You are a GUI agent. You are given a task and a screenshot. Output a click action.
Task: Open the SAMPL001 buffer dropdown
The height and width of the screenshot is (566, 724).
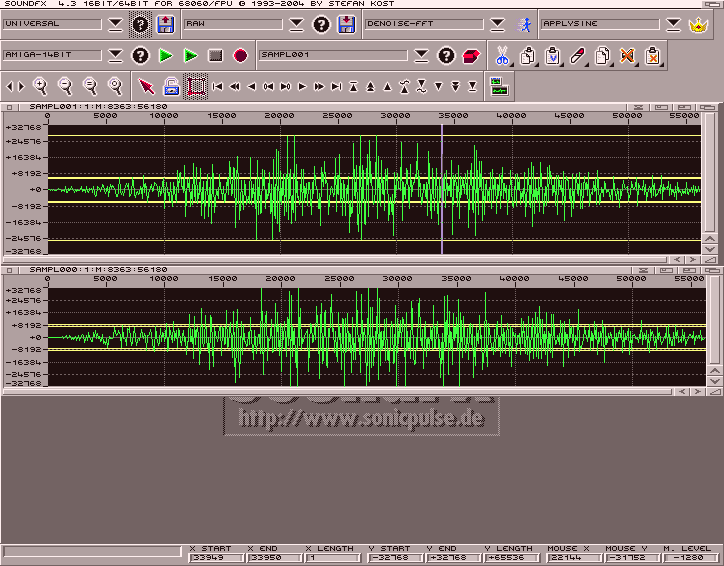[421, 55]
